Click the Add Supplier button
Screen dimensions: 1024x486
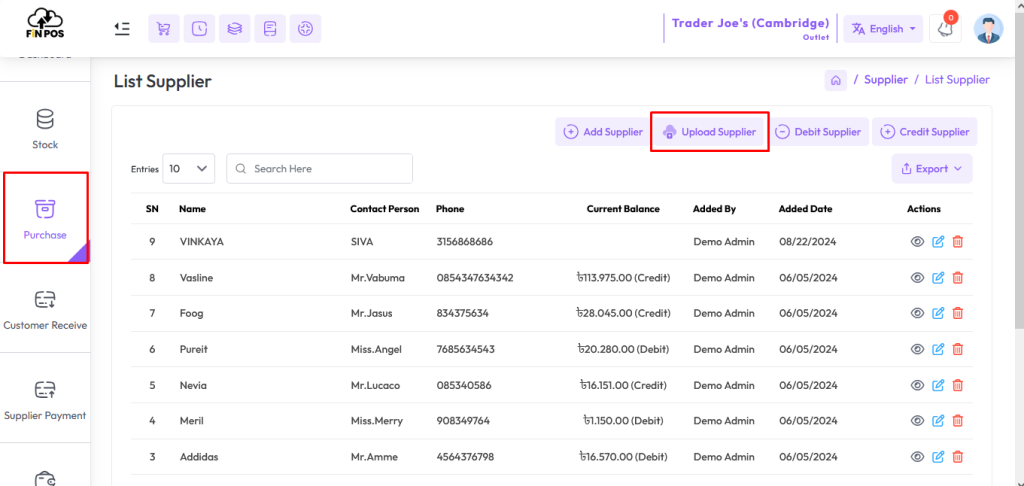pos(603,132)
